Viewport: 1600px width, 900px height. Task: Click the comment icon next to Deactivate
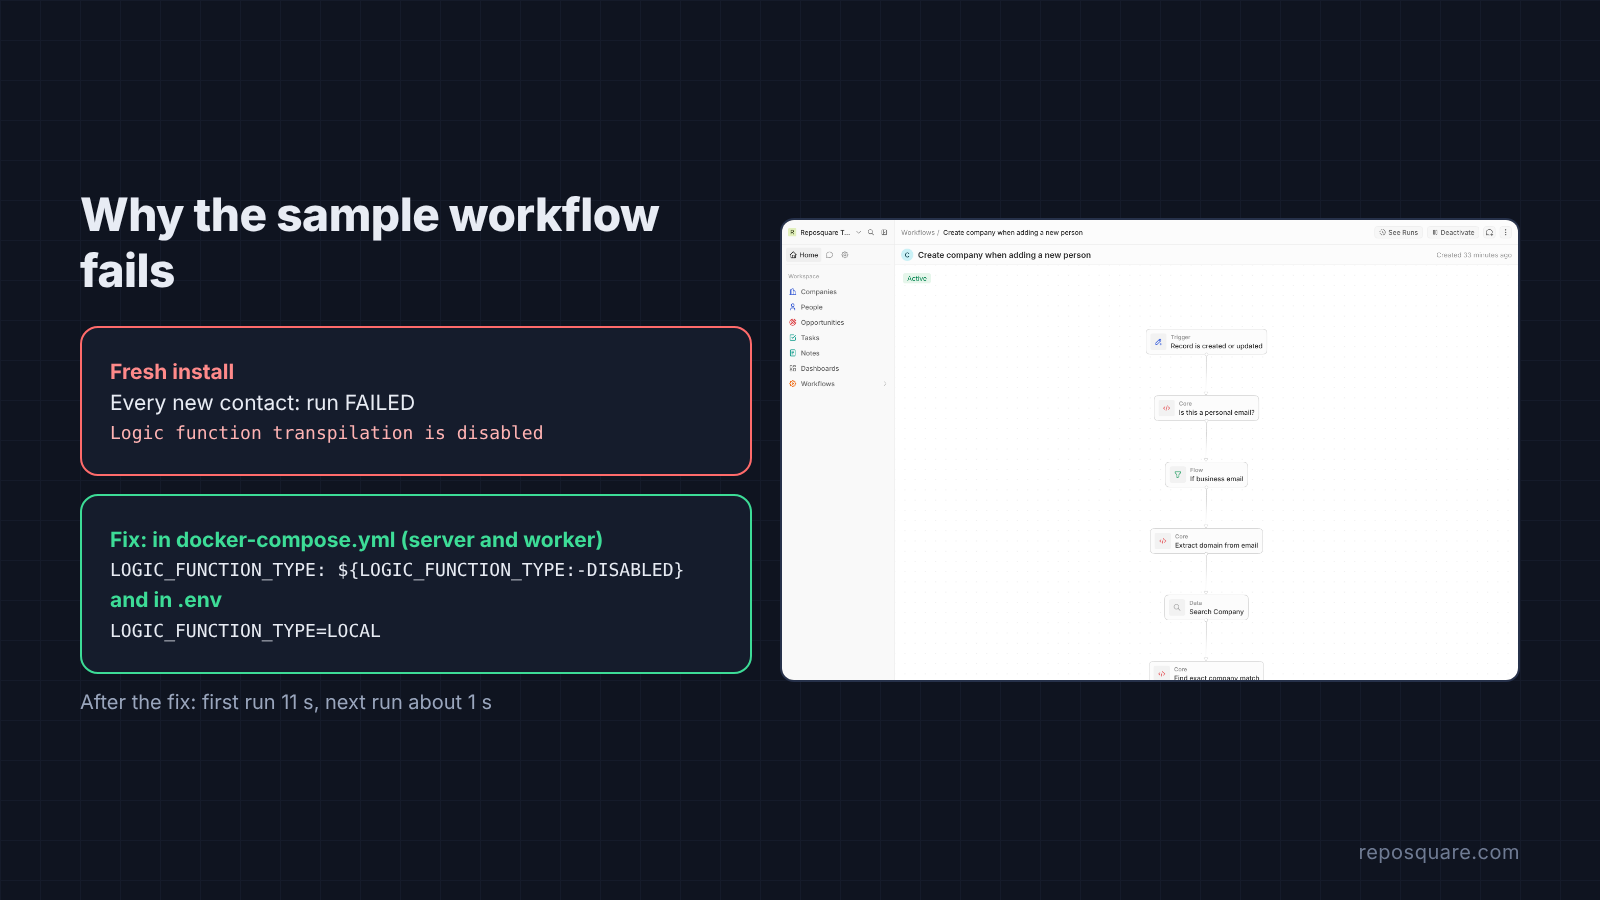coord(1490,232)
